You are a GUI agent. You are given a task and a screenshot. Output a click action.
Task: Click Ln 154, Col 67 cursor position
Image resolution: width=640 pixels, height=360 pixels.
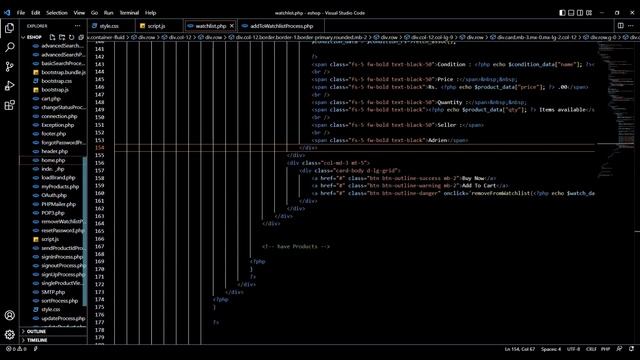tap(520, 349)
